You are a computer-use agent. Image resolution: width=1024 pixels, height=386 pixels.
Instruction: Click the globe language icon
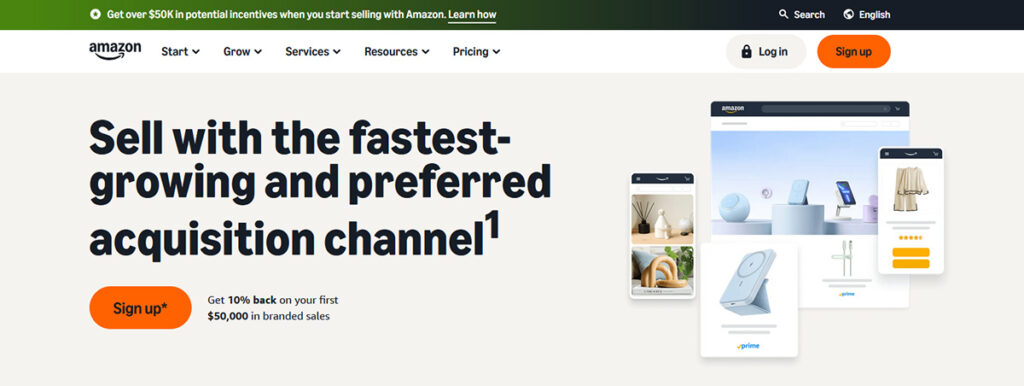coord(848,14)
